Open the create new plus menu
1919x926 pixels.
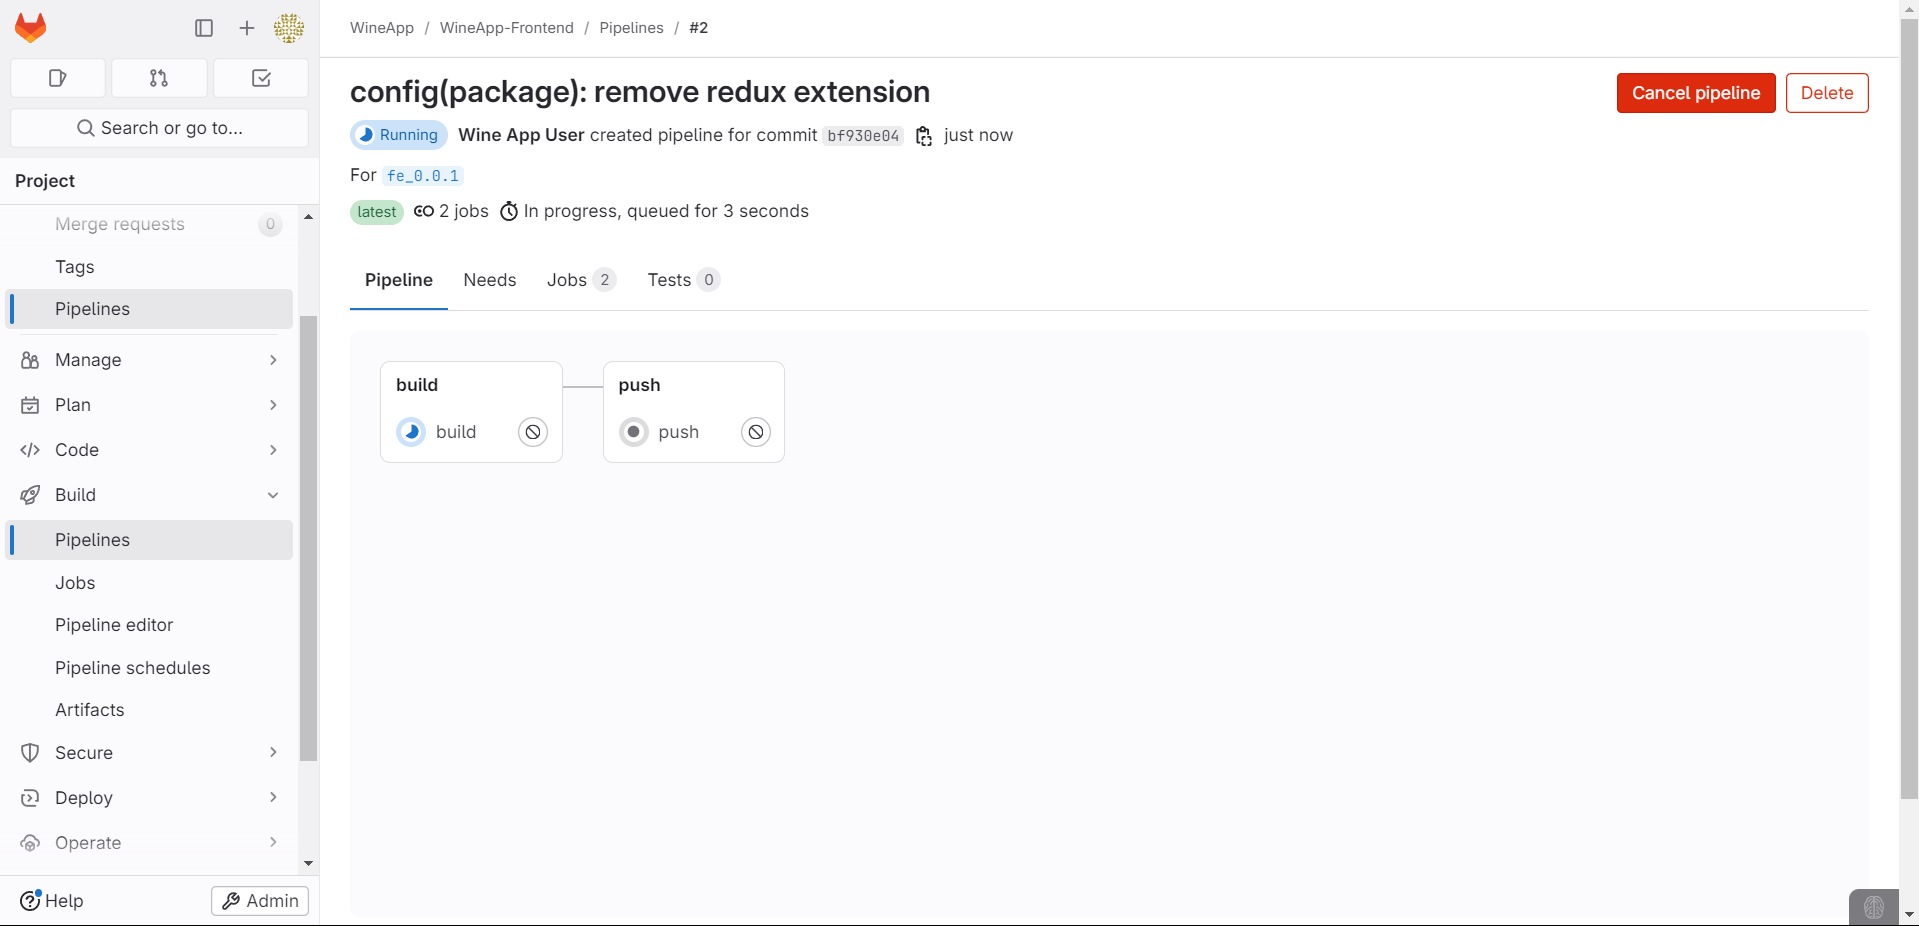click(x=247, y=28)
